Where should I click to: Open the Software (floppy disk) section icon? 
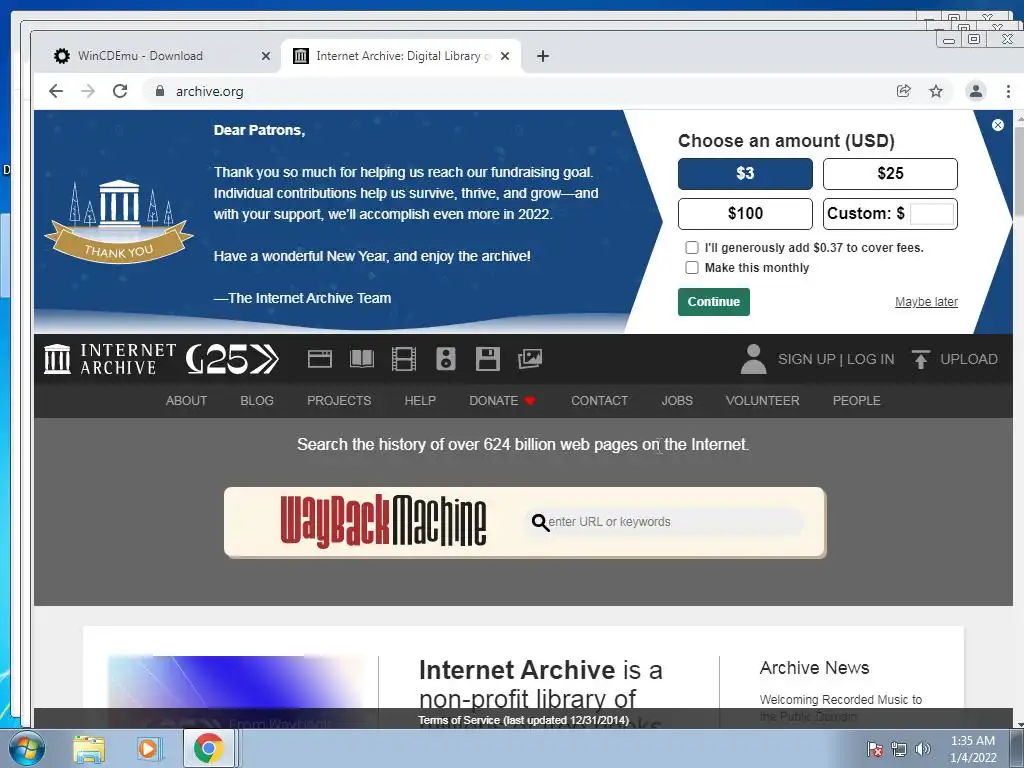pos(487,359)
